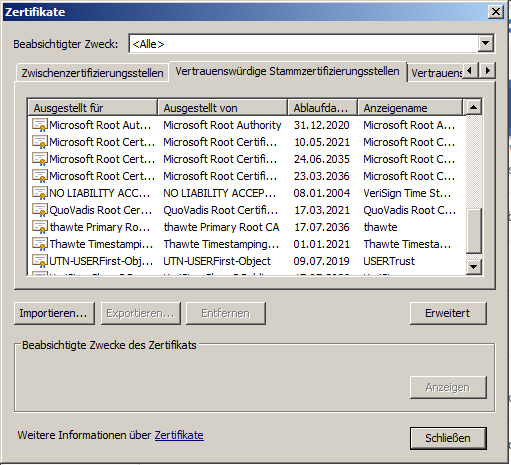The height and width of the screenshot is (465, 511).
Task: Select 'QuoVadis Root Cer...' certificate entry
Action: coord(101,210)
